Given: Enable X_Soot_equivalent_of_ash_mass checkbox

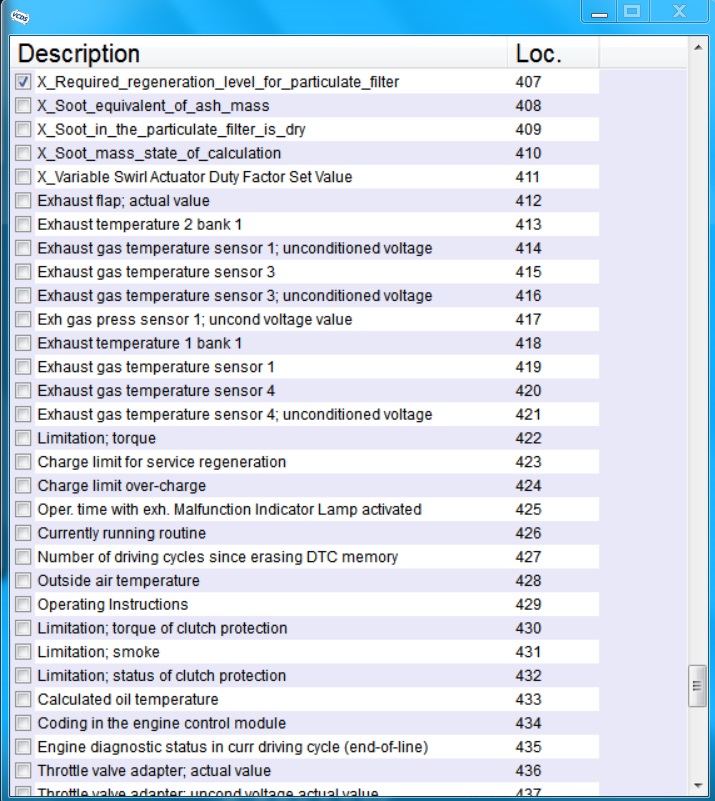Looking at the screenshot, I should click(23, 106).
